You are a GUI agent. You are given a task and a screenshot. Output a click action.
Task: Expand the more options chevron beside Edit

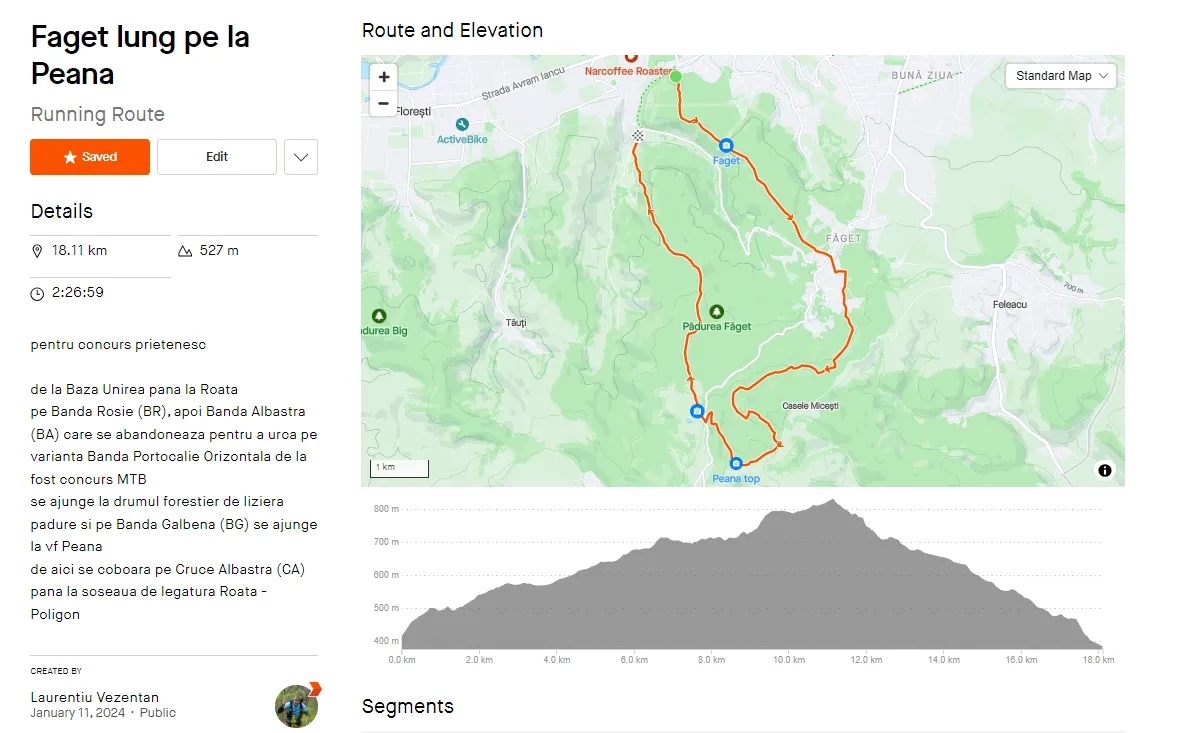pos(301,157)
